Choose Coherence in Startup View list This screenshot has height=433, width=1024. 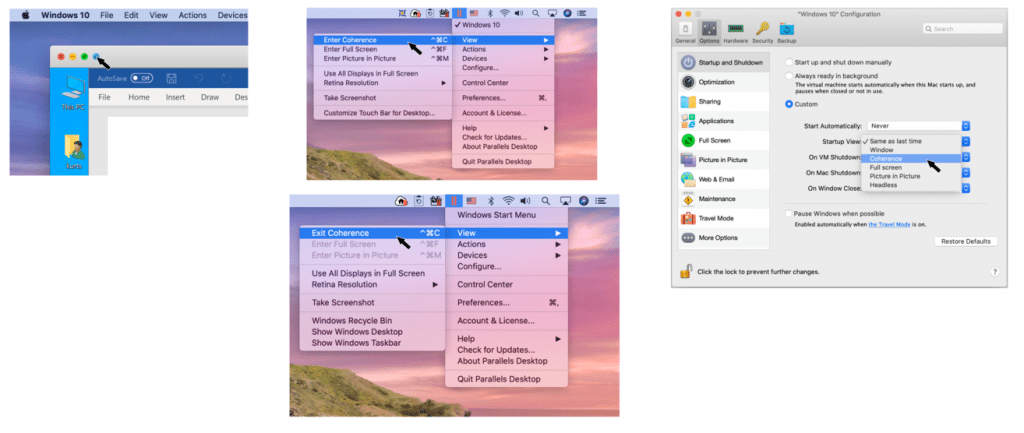pos(911,159)
